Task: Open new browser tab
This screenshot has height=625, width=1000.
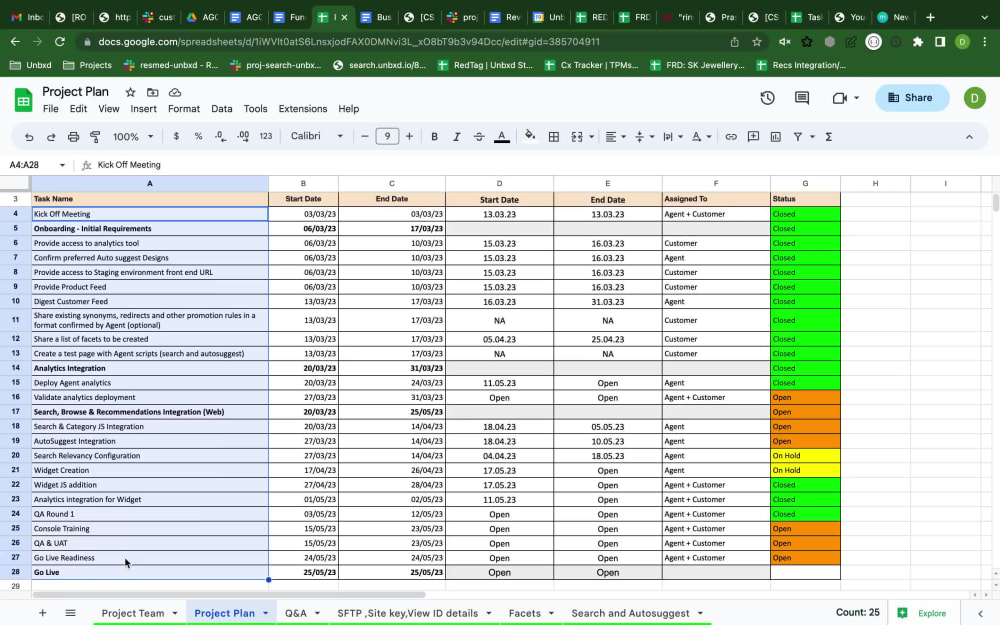Action: [930, 17]
